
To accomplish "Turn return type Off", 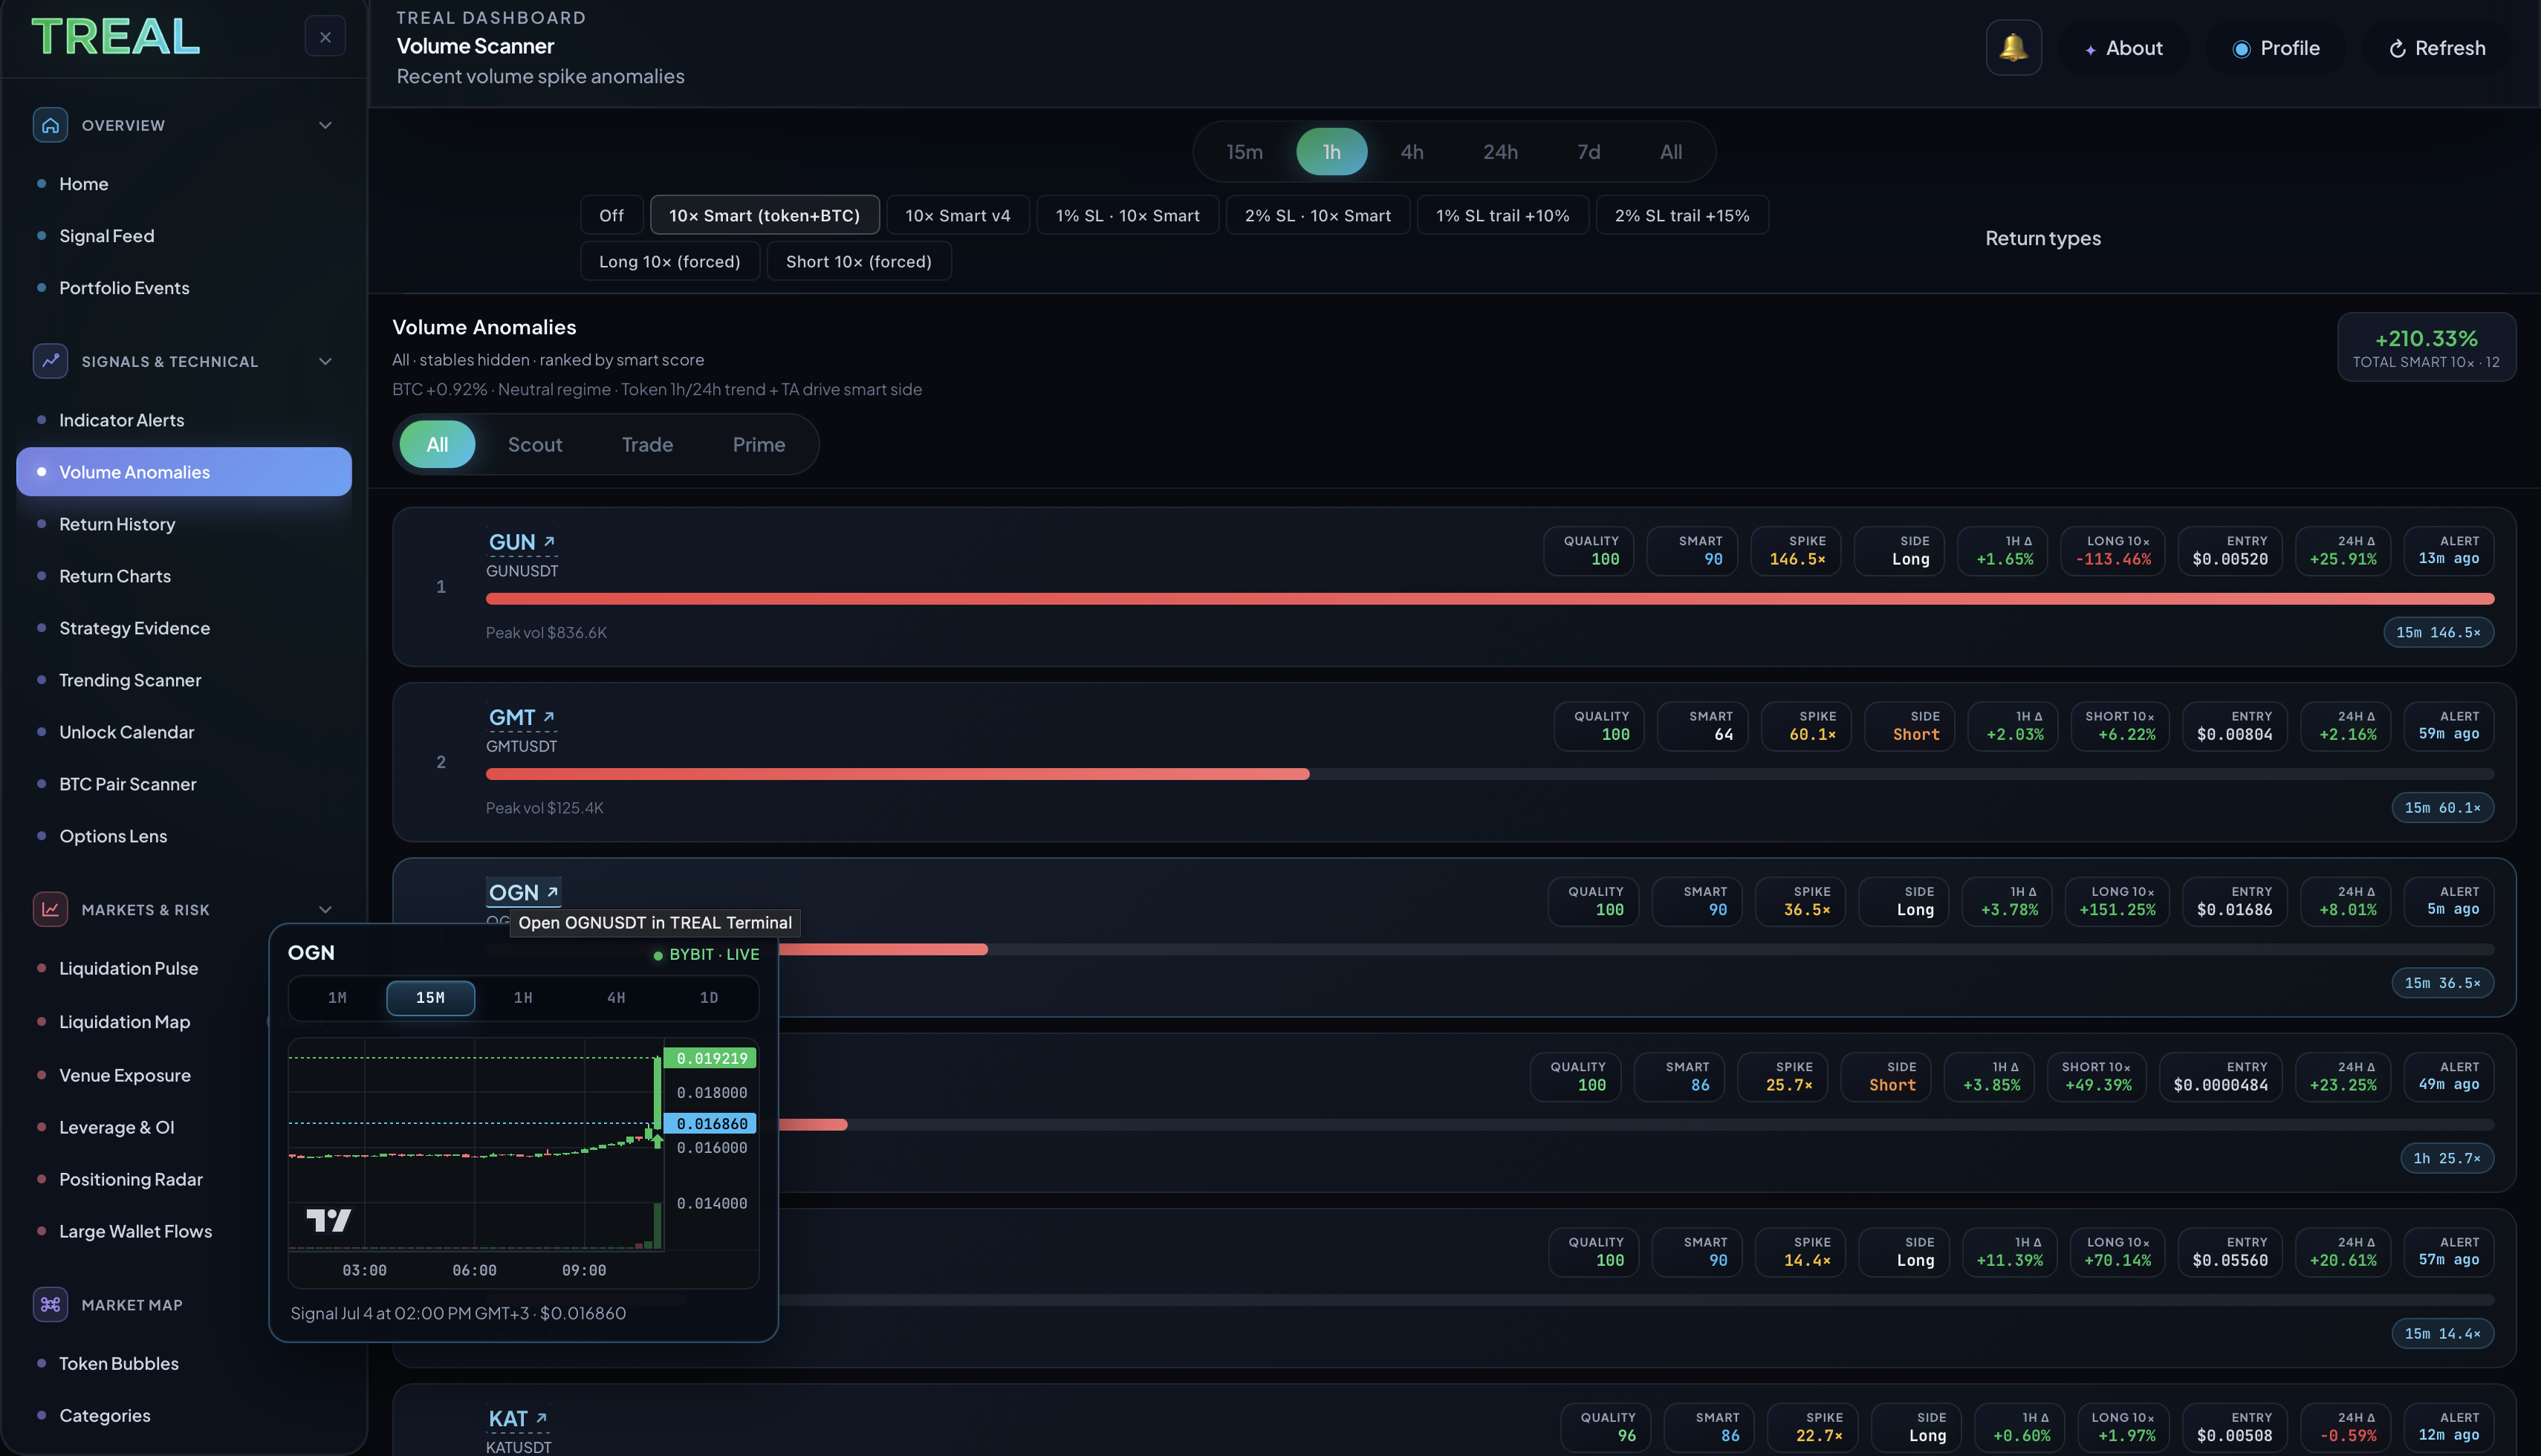I will 611,215.
